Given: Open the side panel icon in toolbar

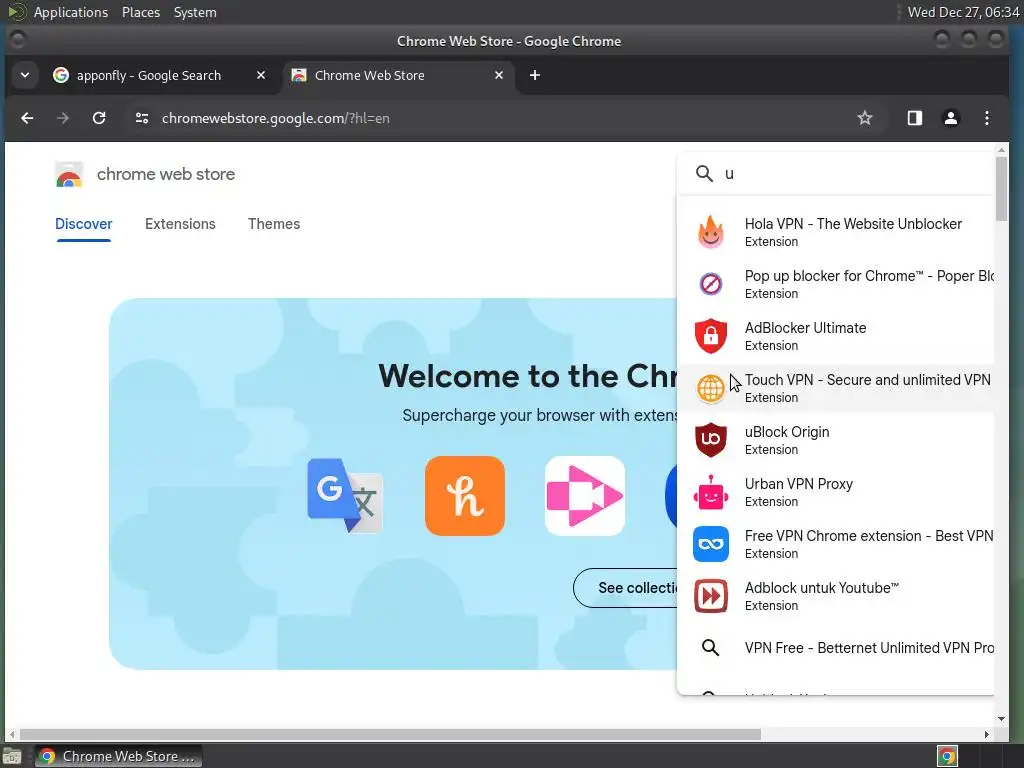Looking at the screenshot, I should point(914,118).
